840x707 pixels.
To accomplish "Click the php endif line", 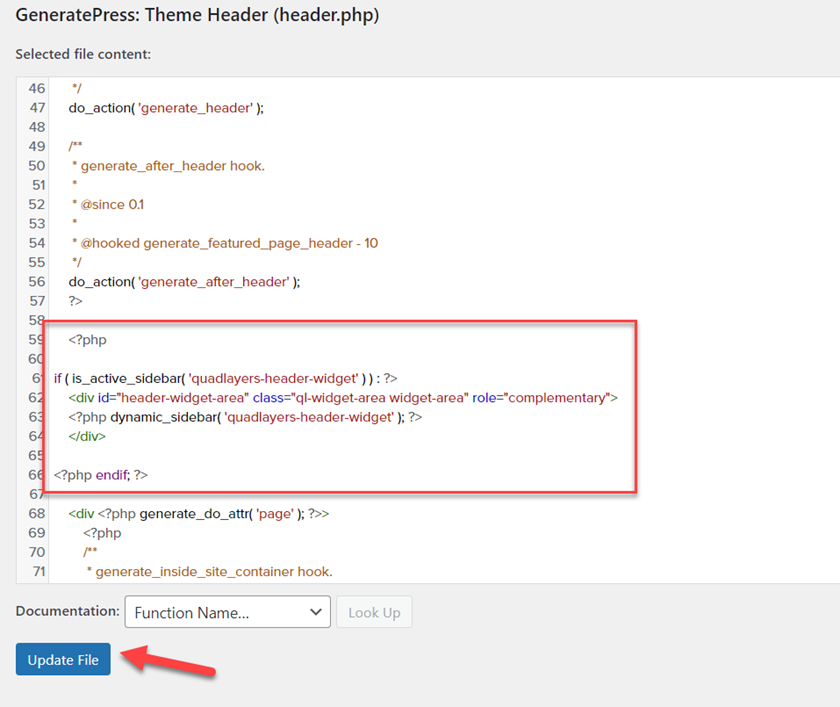I will coord(101,475).
